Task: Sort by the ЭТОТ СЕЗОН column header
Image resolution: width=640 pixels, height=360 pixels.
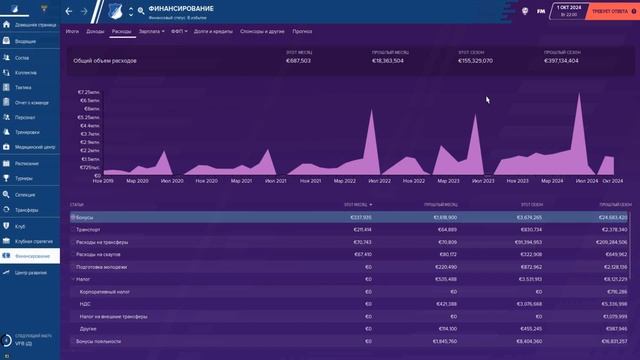Action: click(532, 204)
